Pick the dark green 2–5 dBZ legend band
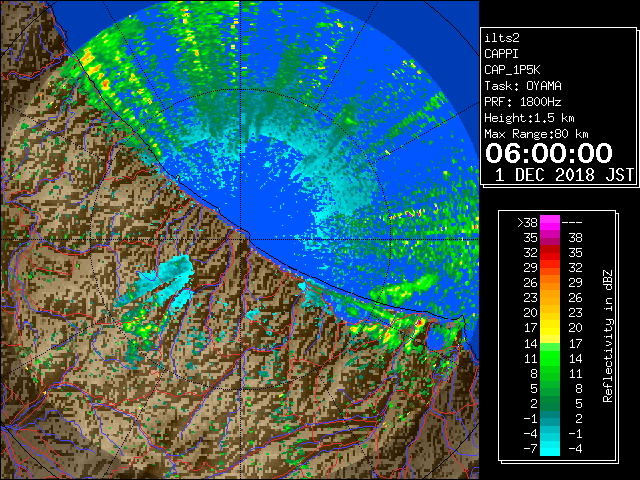 [x=550, y=403]
